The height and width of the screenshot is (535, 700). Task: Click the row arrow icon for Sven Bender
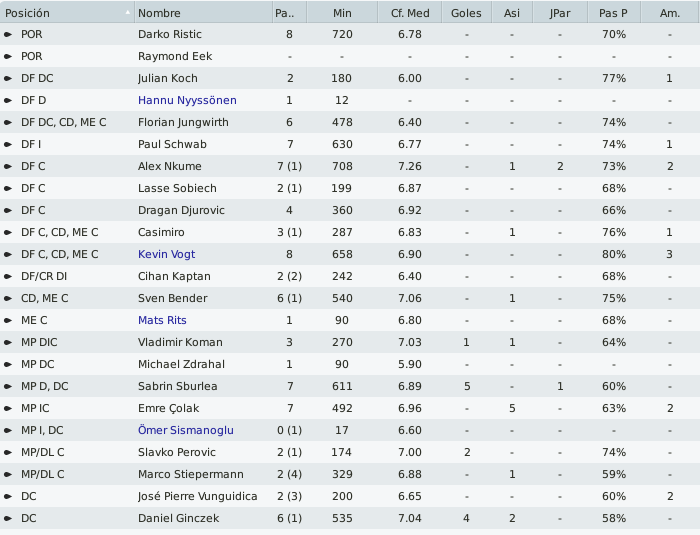click(x=8, y=298)
